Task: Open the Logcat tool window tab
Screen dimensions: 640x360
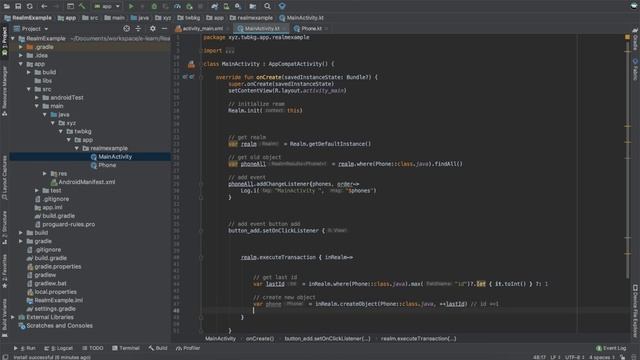Action: (x=58, y=348)
